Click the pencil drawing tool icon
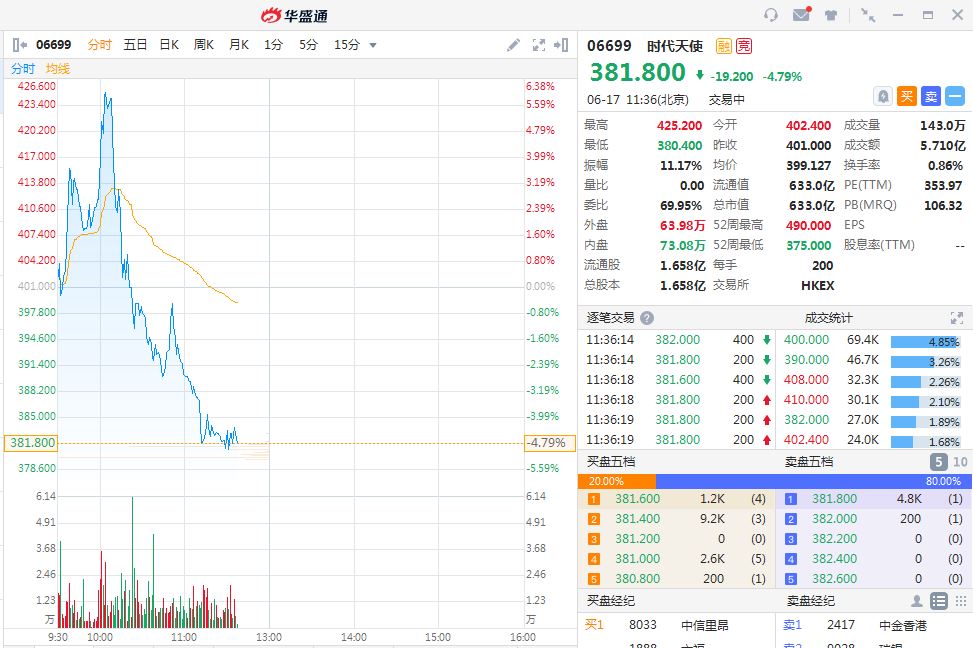The image size is (973, 648). (514, 45)
